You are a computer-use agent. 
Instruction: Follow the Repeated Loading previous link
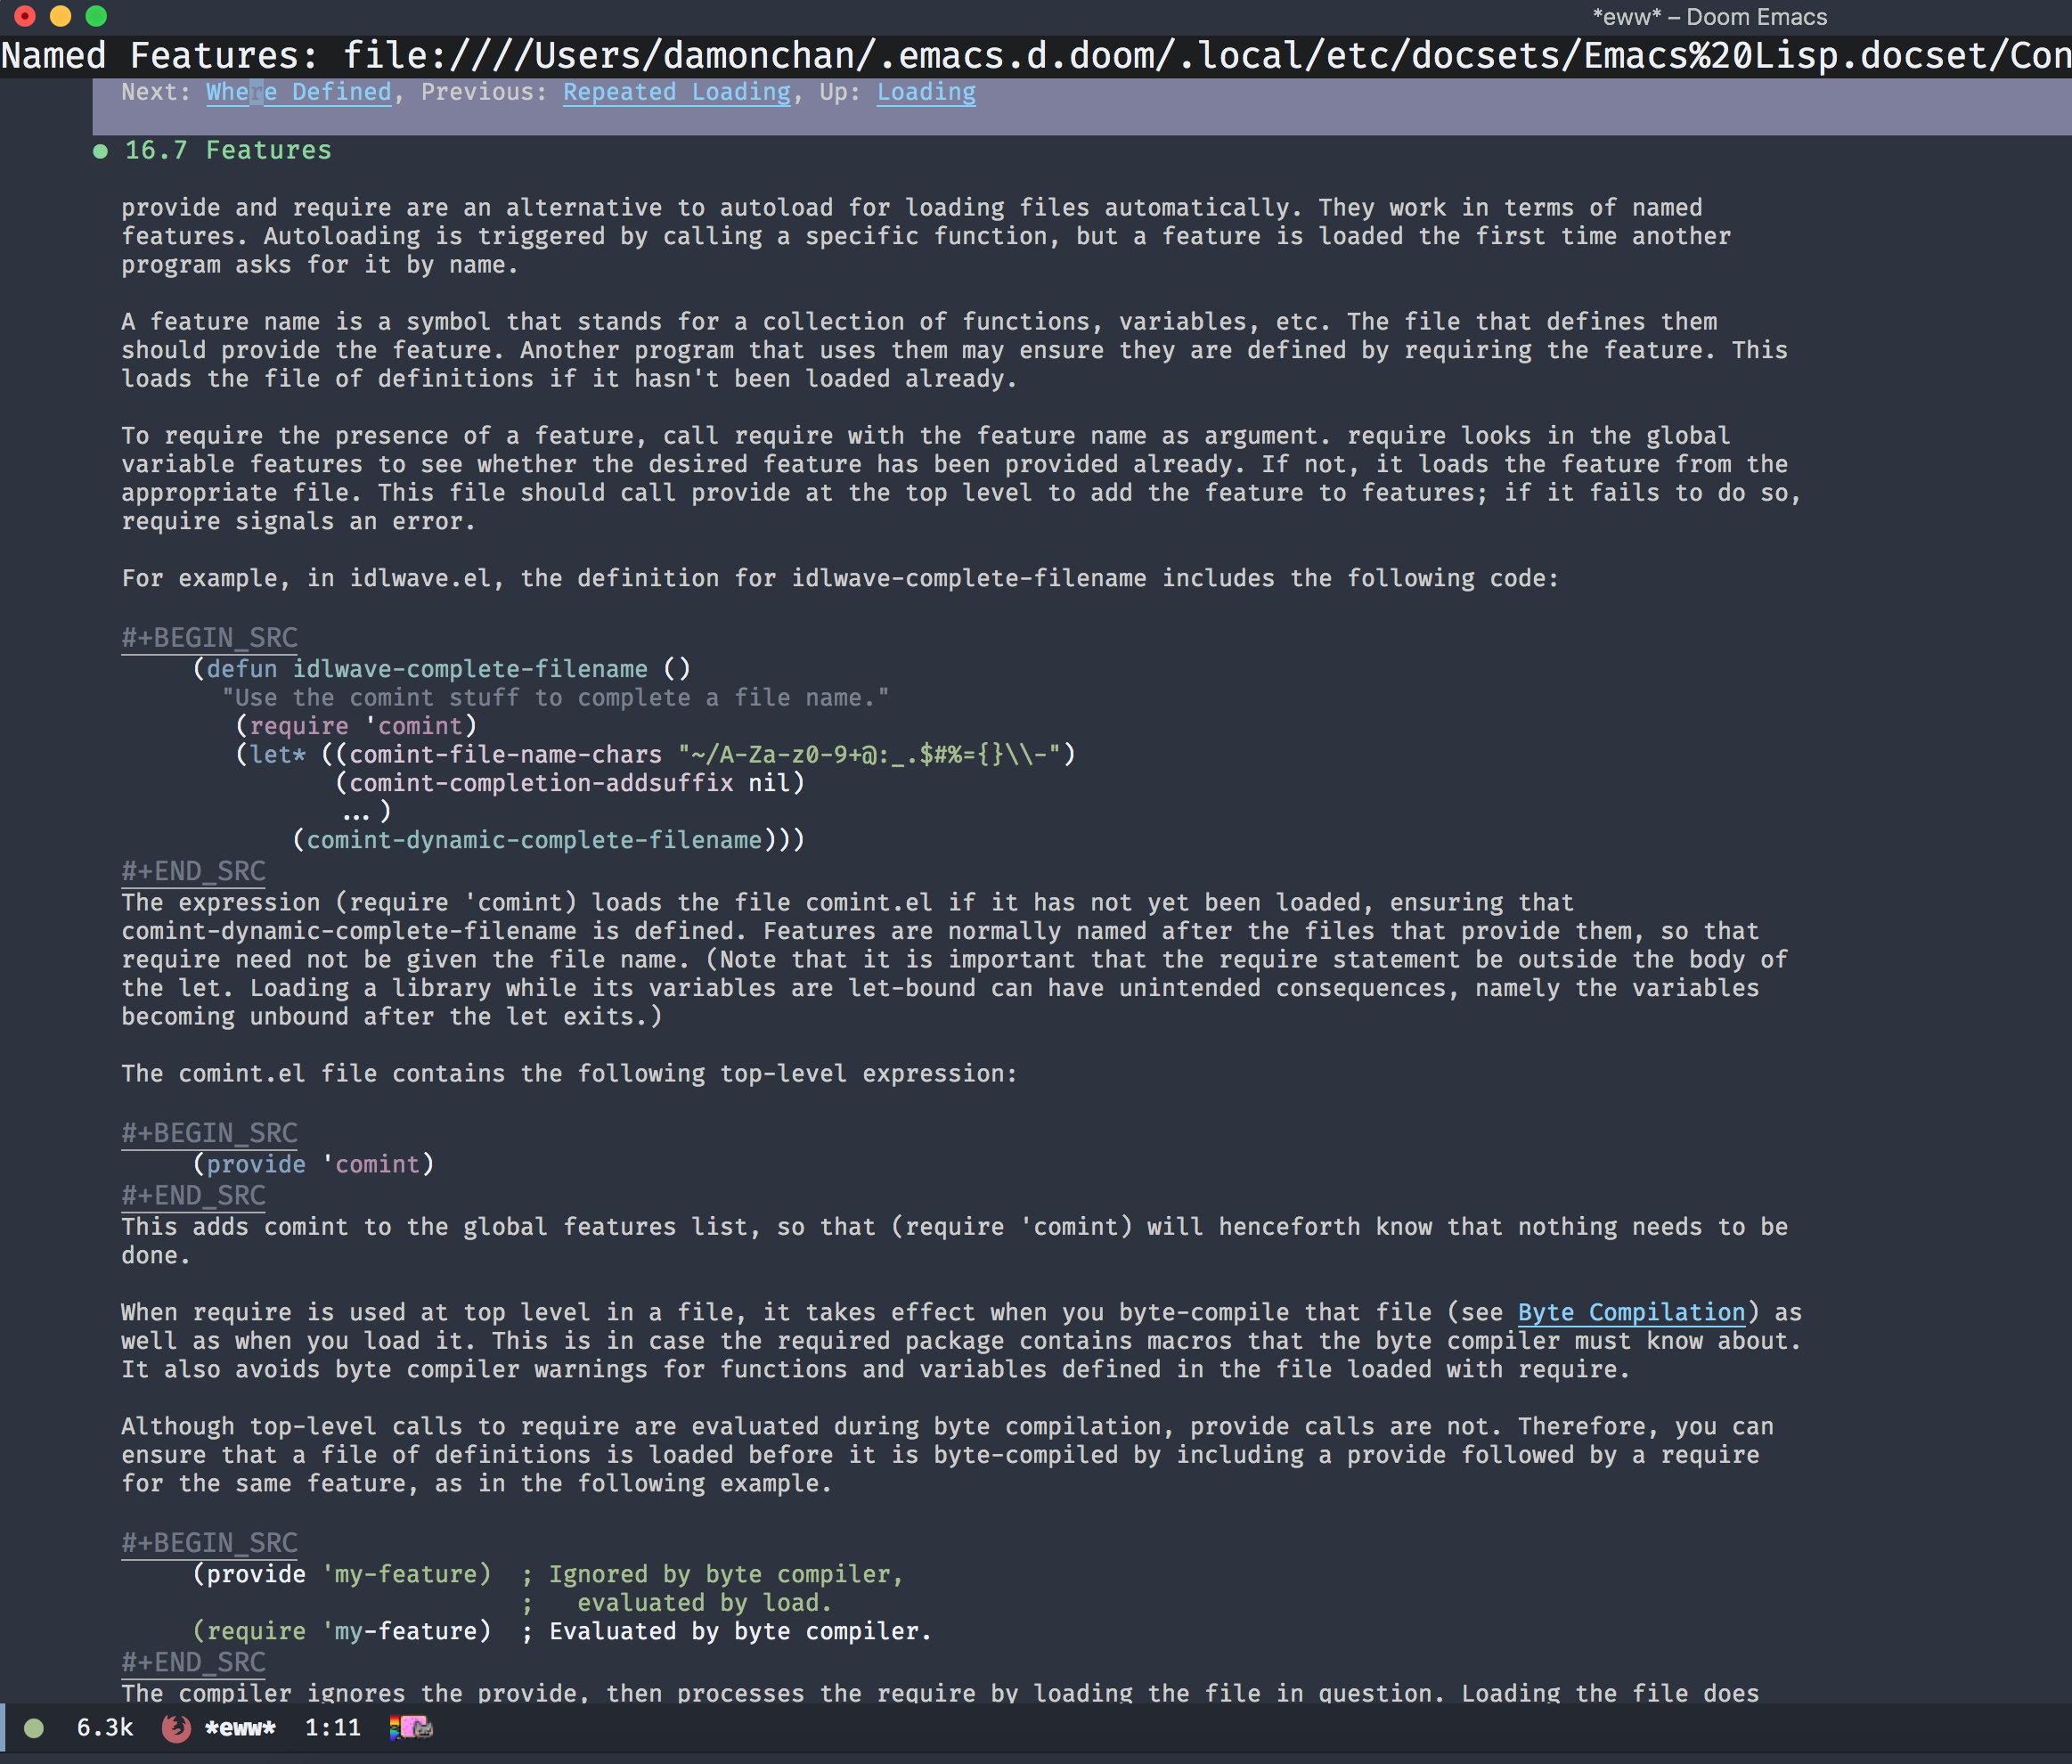[676, 92]
